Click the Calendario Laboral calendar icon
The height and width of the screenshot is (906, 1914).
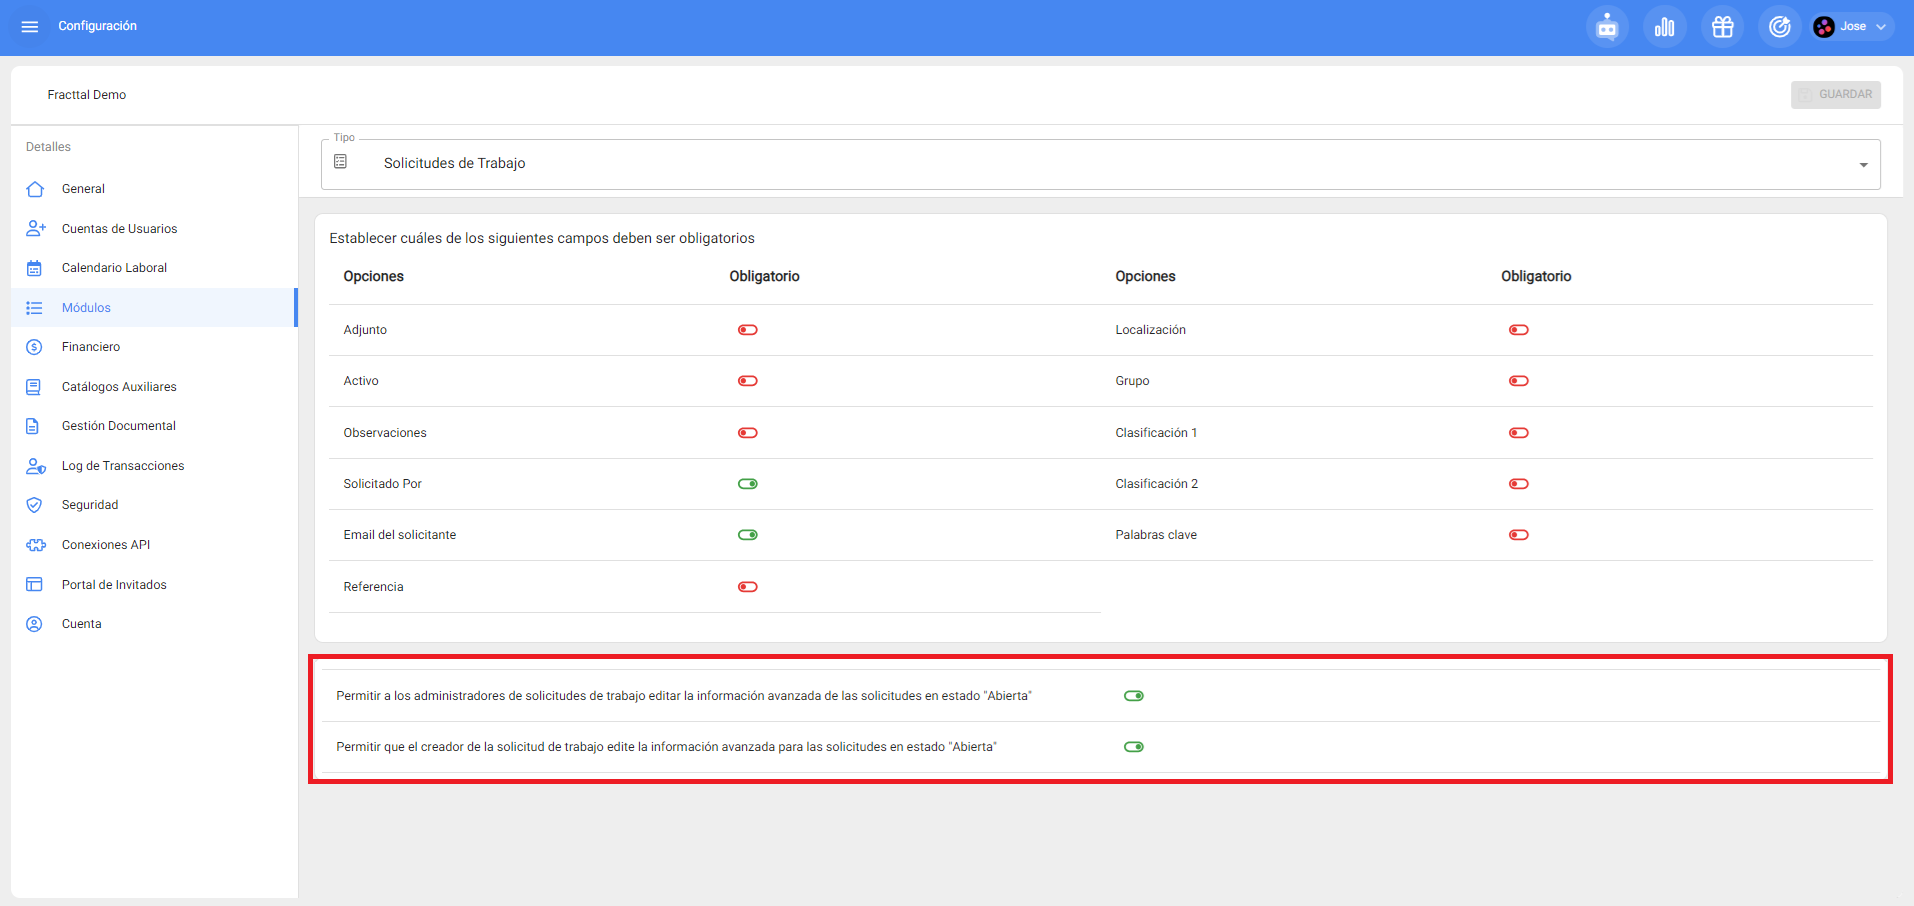[x=35, y=268]
